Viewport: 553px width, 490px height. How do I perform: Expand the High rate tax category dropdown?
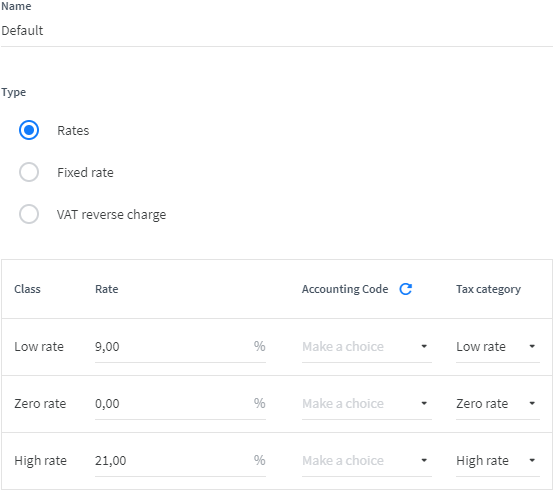tap(498, 461)
